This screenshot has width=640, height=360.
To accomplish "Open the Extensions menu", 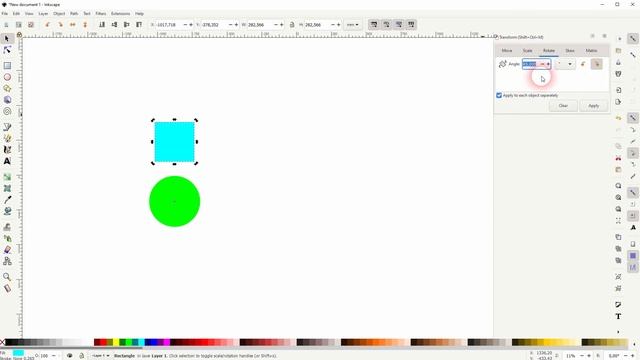I will (x=120, y=13).
